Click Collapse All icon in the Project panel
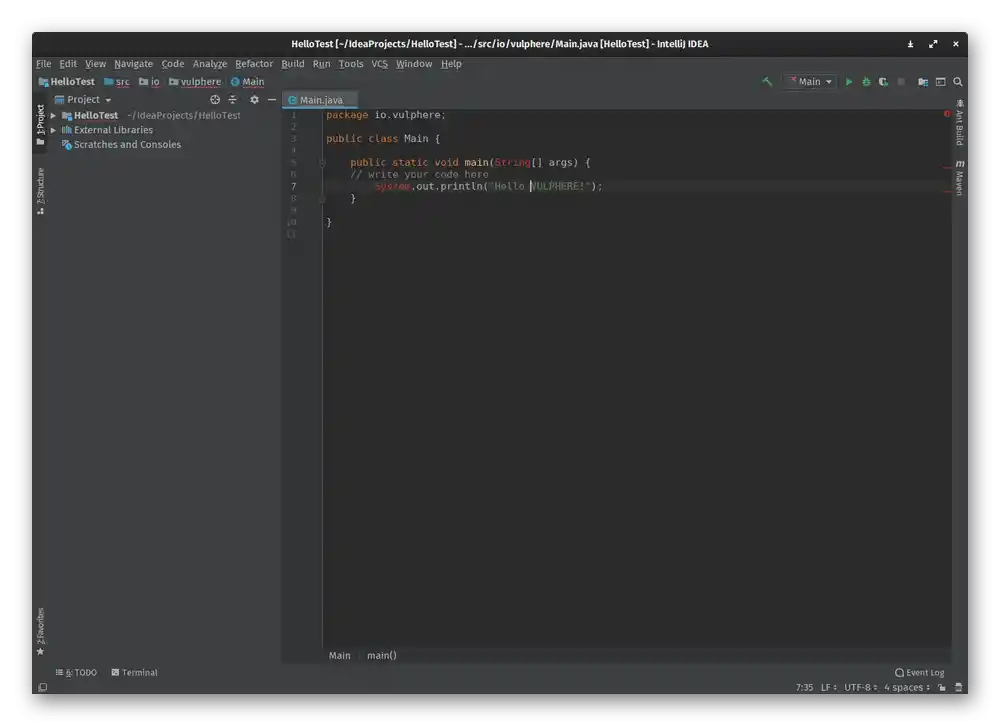 pyautogui.click(x=233, y=100)
